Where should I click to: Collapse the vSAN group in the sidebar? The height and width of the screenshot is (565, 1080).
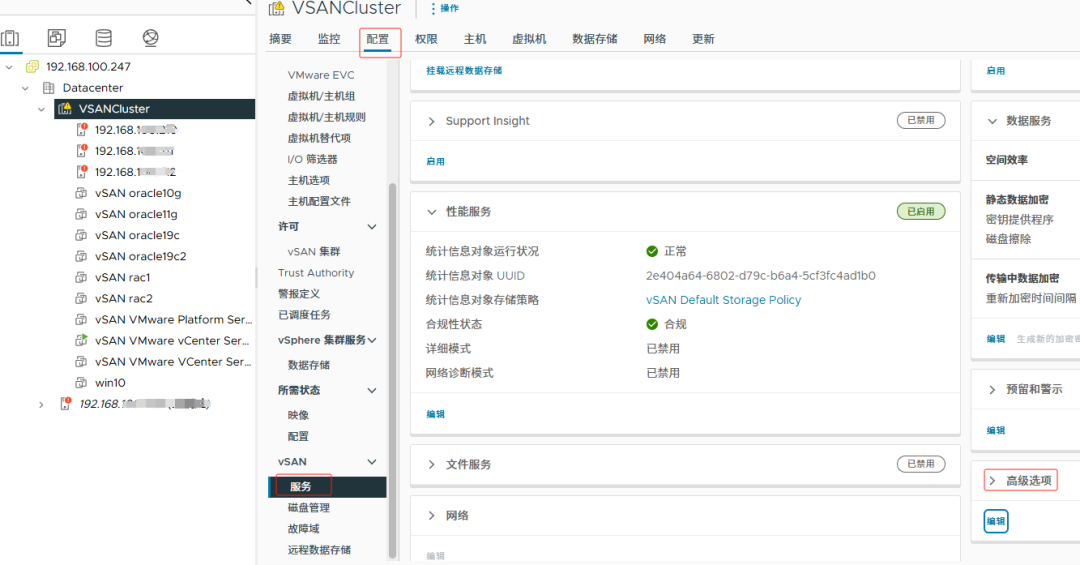(372, 462)
